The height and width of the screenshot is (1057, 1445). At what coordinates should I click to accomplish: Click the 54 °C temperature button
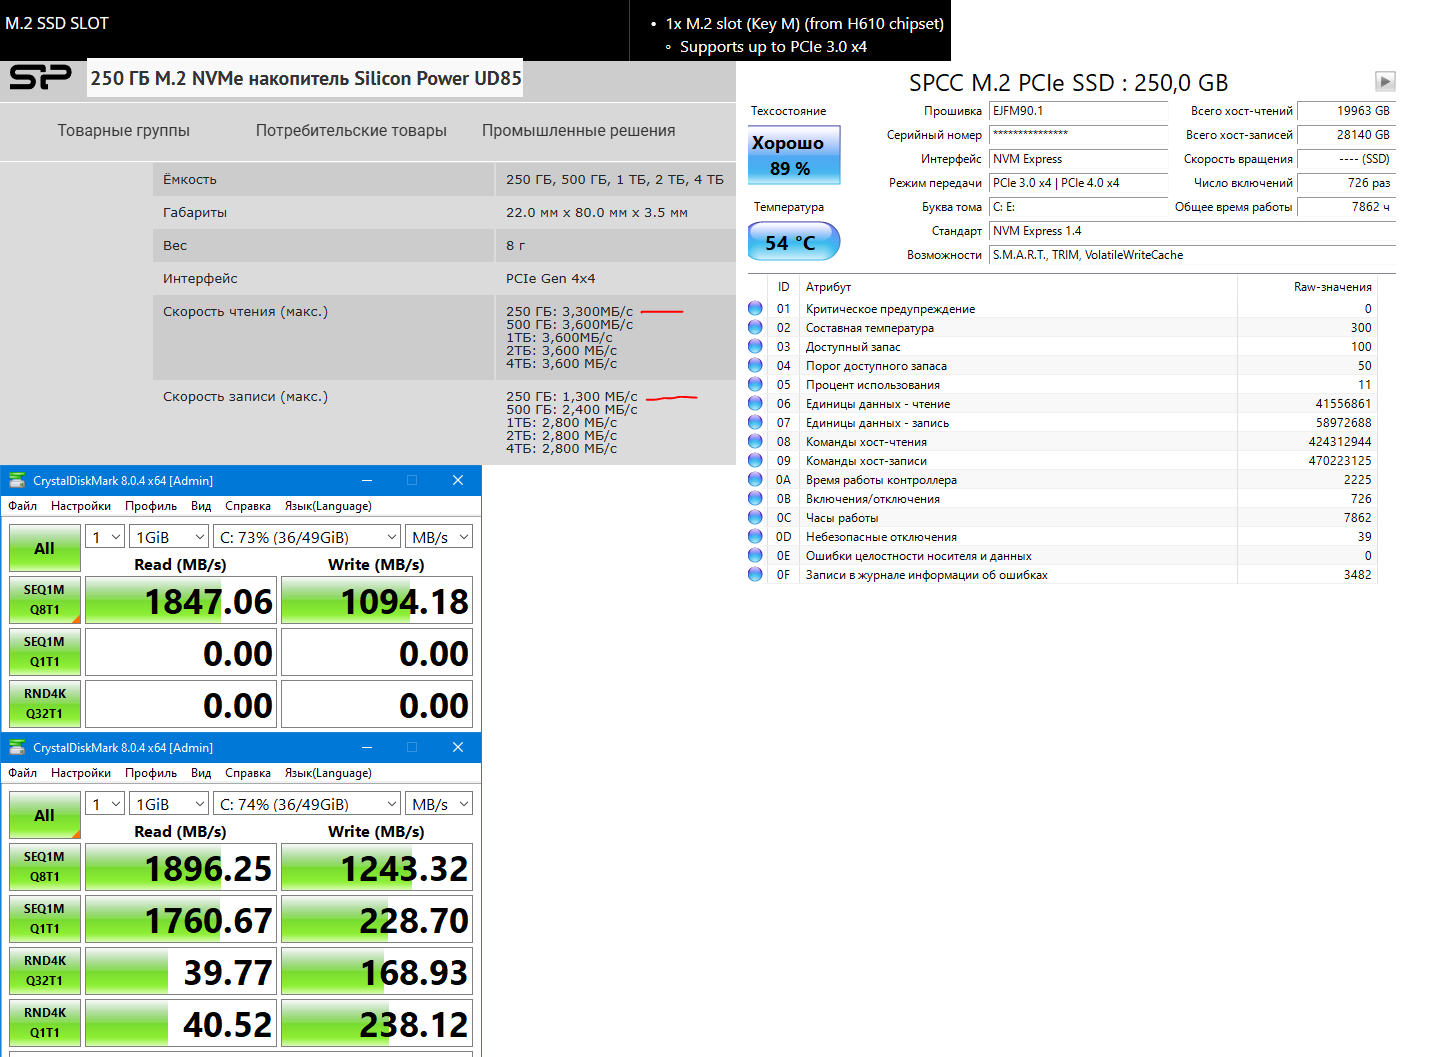tap(794, 242)
